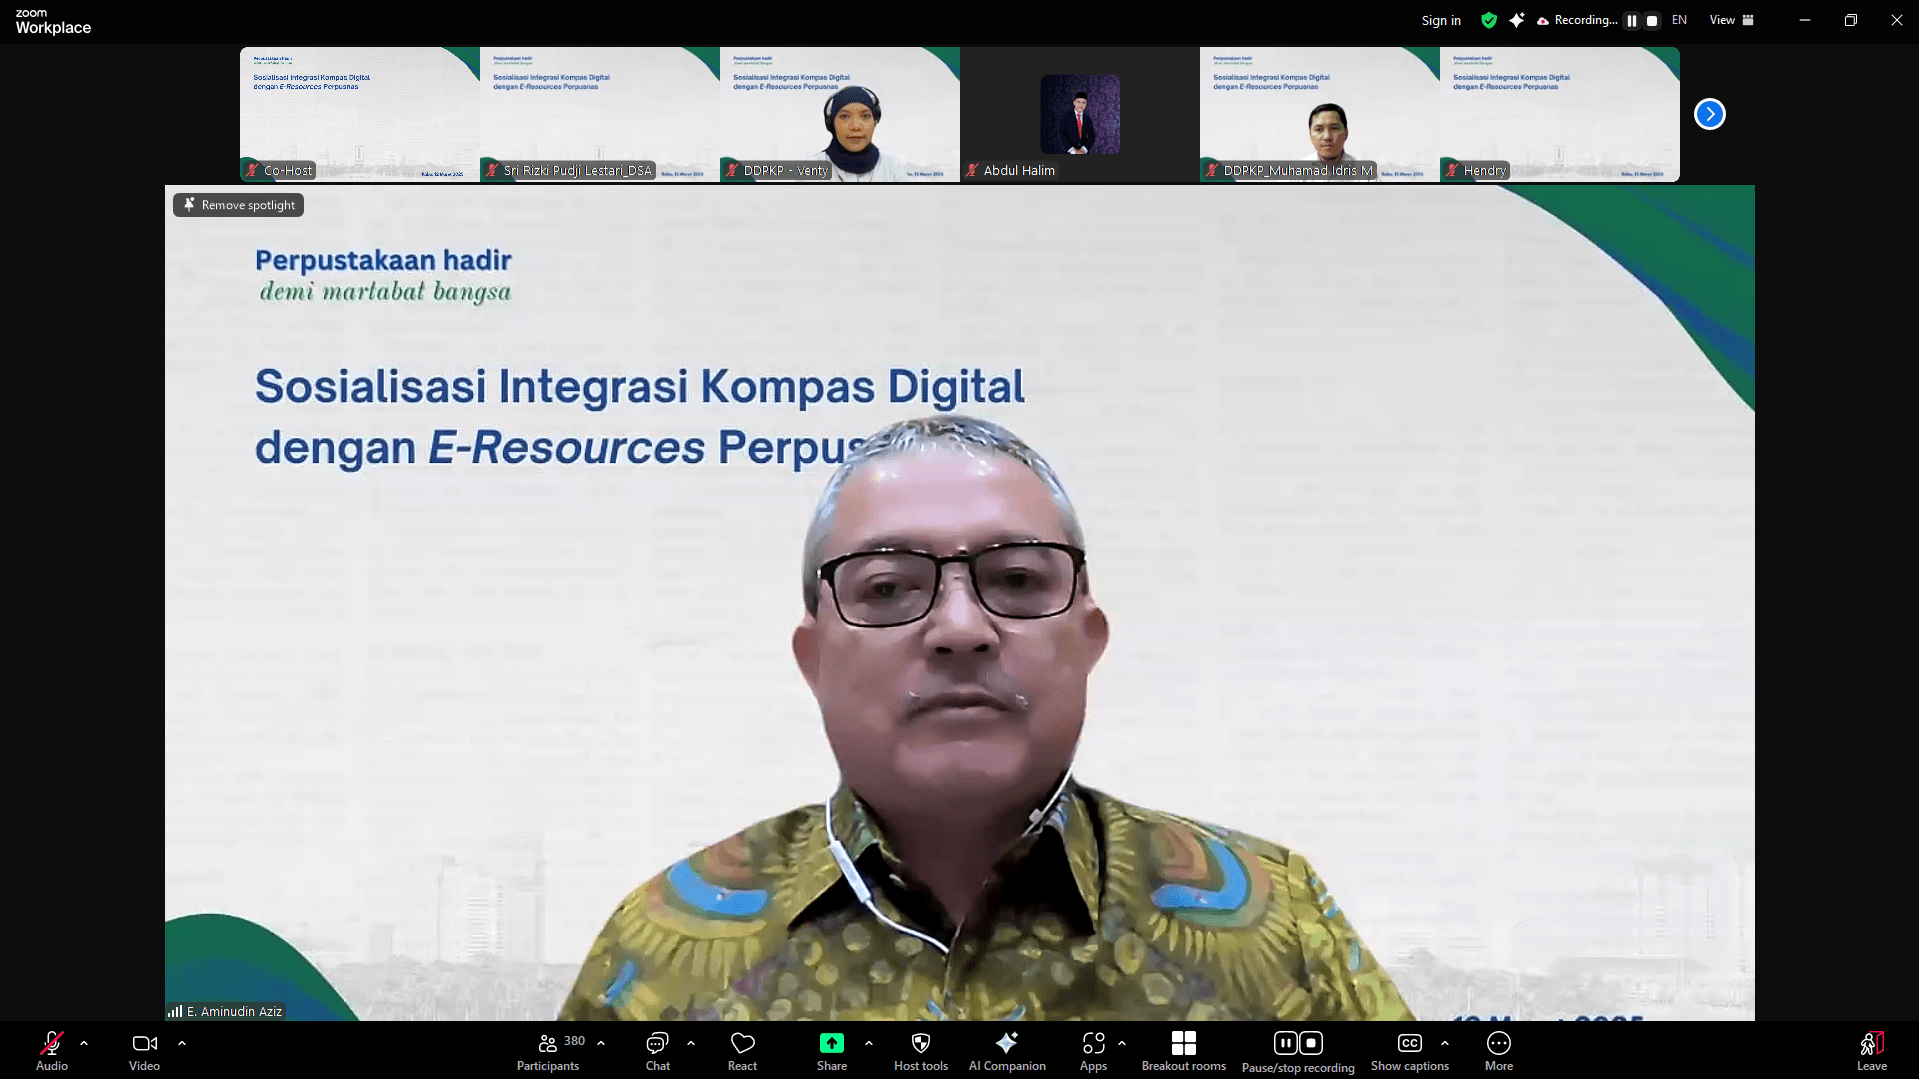Expand the chat options arrow
Screen dimensions: 1919x1079
691,1043
